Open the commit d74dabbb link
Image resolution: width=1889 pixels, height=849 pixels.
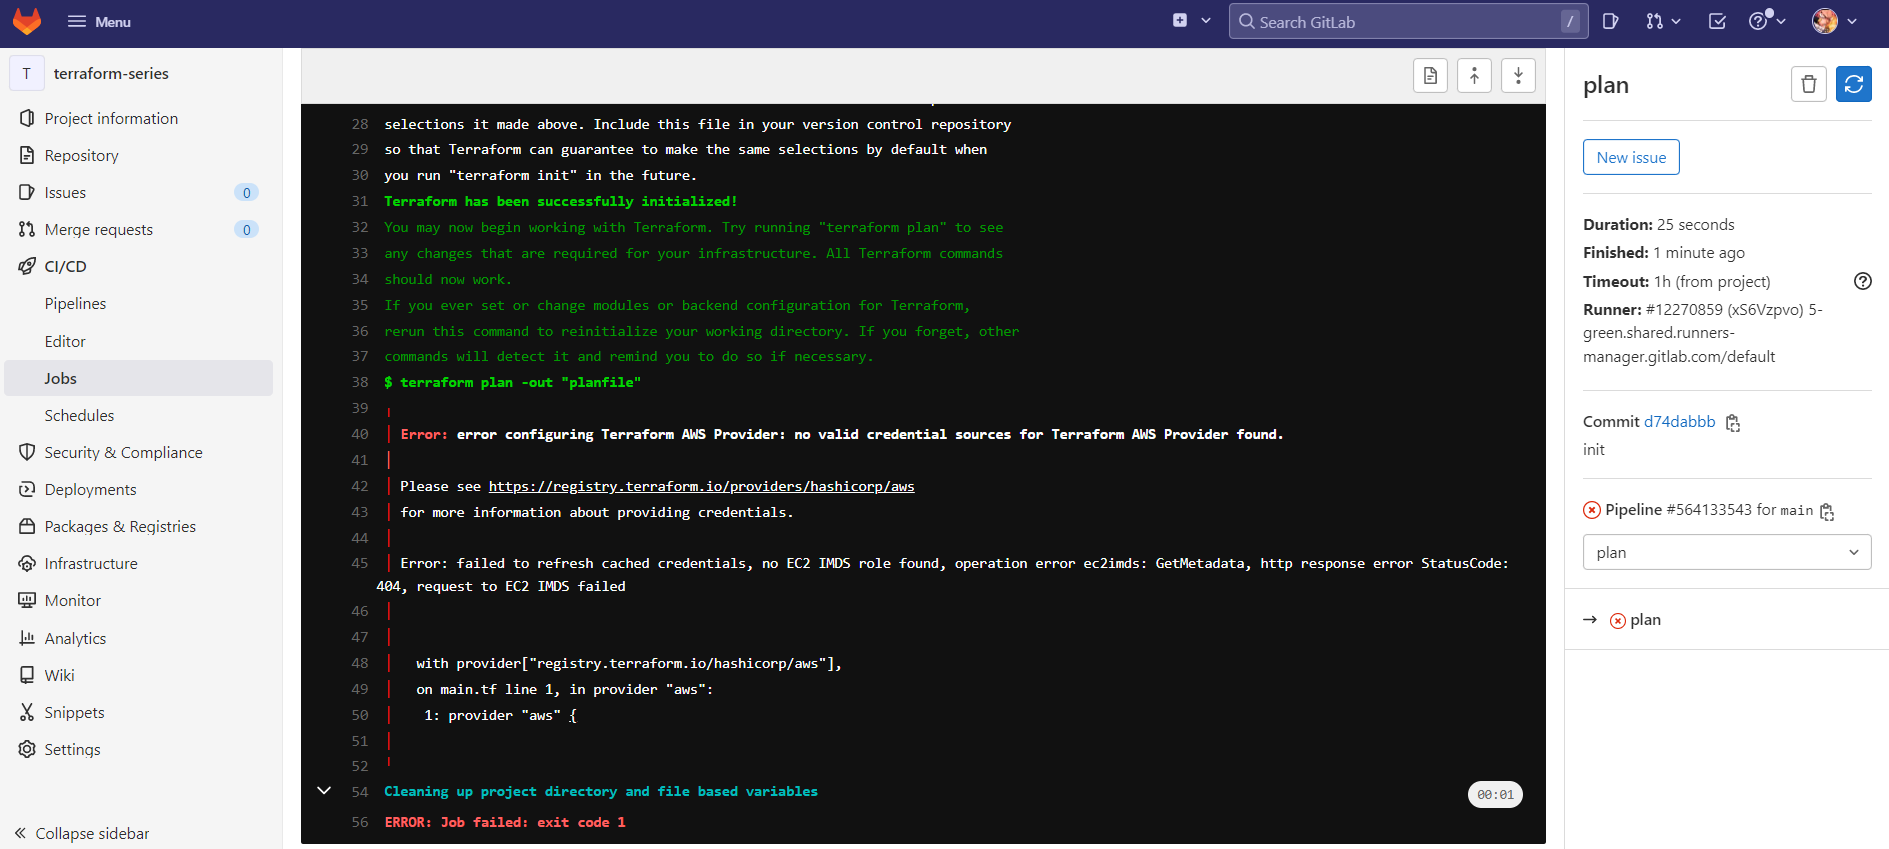coord(1679,421)
